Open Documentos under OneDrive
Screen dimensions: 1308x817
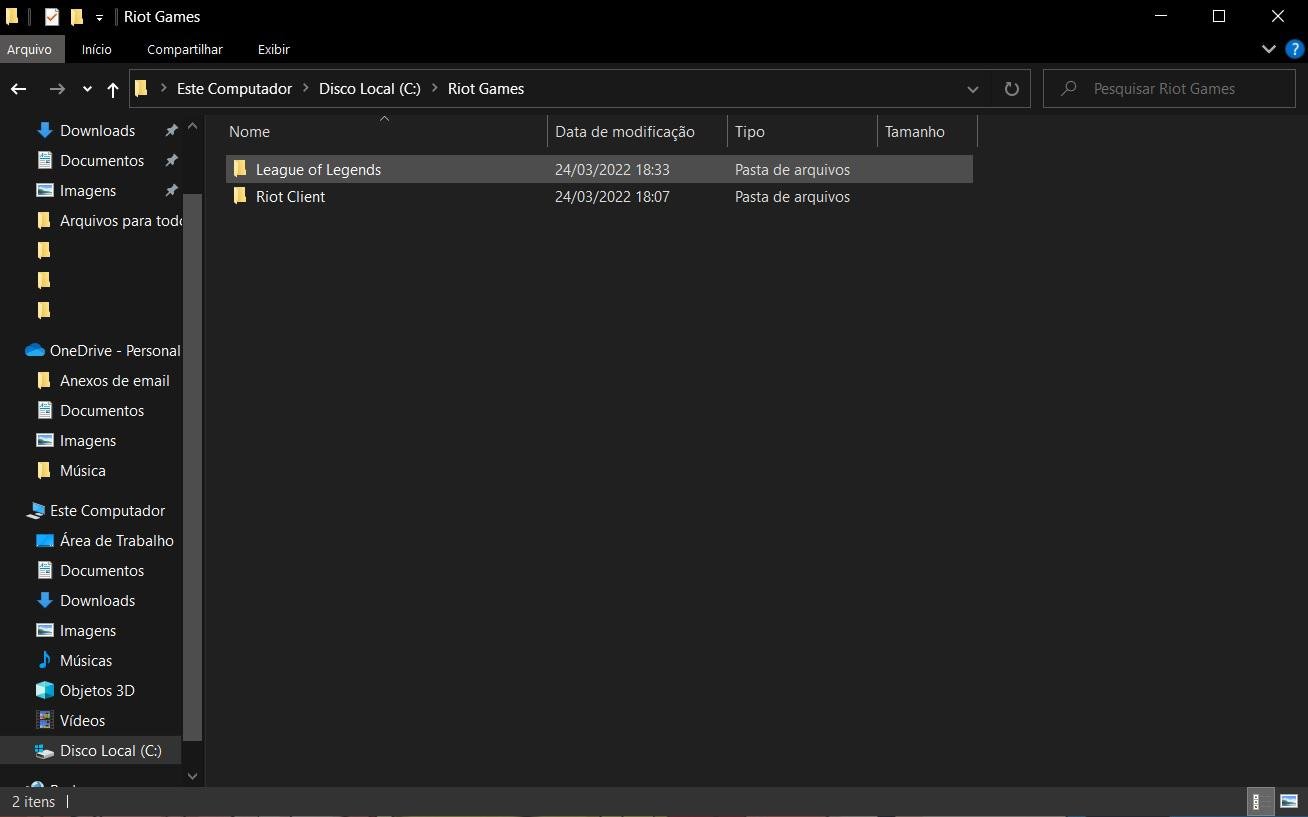tap(102, 411)
